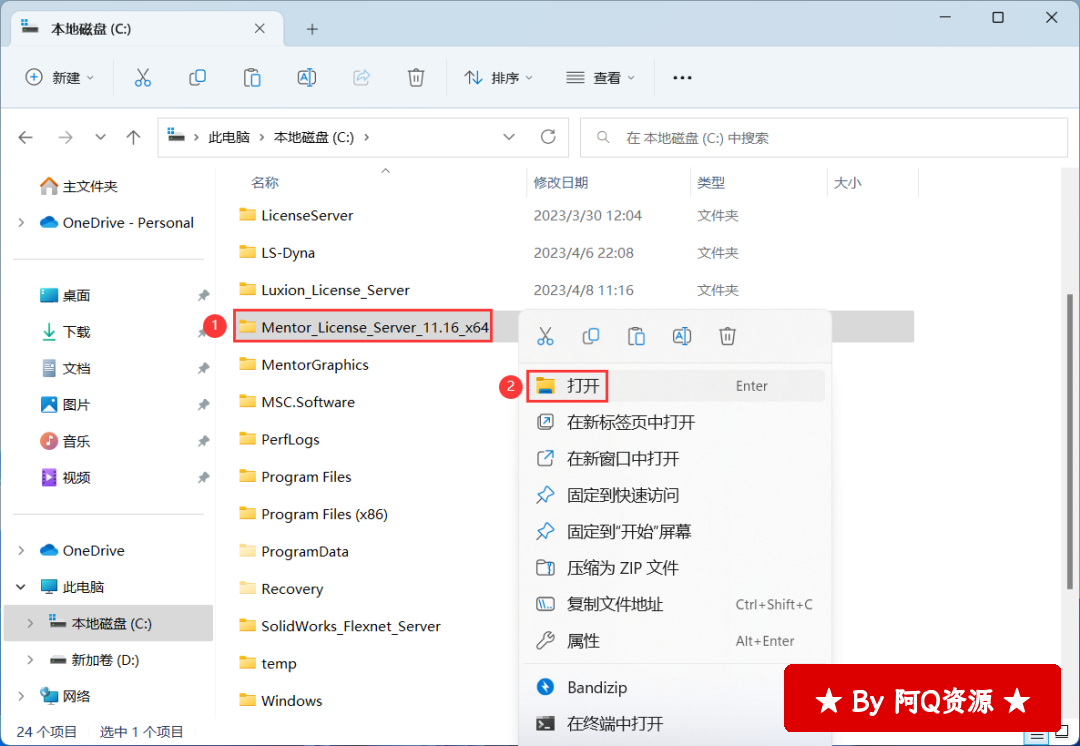This screenshot has height=746, width=1080.
Task: Open the 新建 dropdown menu
Action: 60,78
